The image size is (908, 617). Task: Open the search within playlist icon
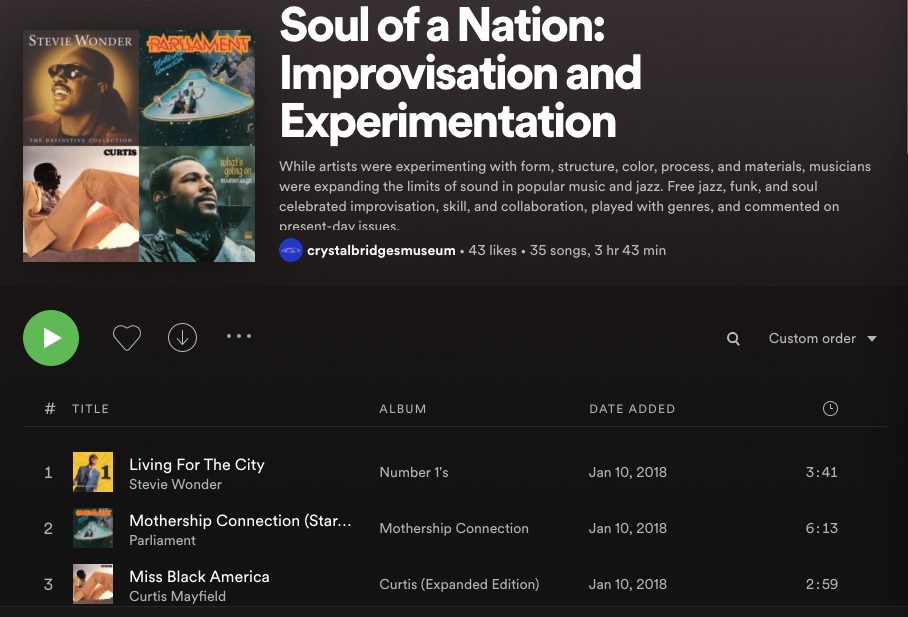pos(733,338)
